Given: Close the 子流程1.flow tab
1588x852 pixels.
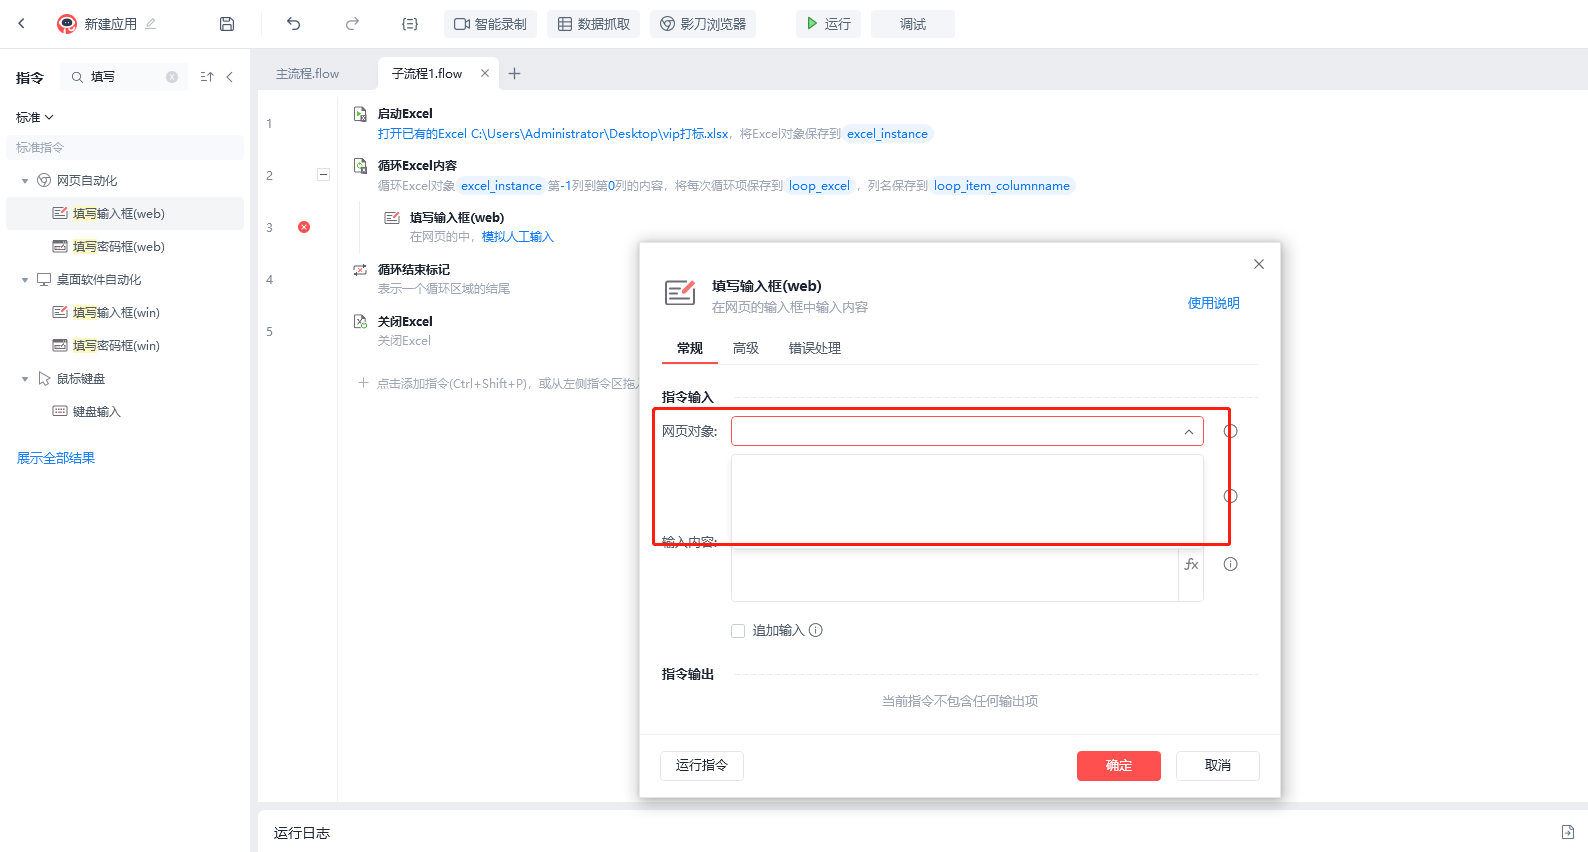Looking at the screenshot, I should click(485, 73).
